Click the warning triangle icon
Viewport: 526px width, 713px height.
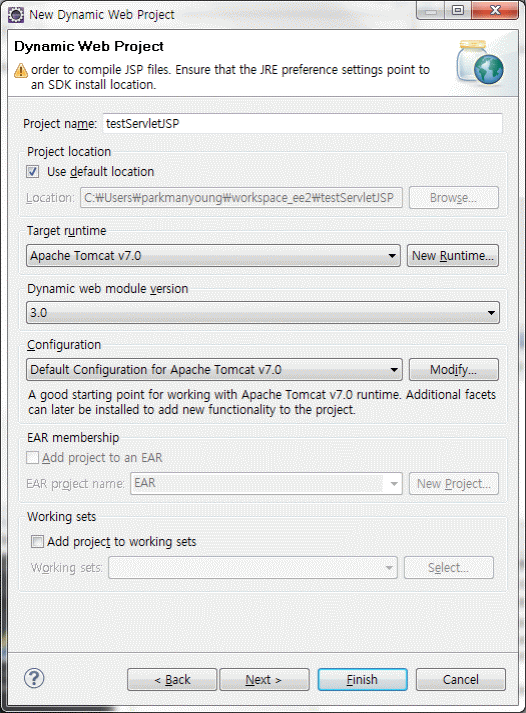tap(21, 70)
